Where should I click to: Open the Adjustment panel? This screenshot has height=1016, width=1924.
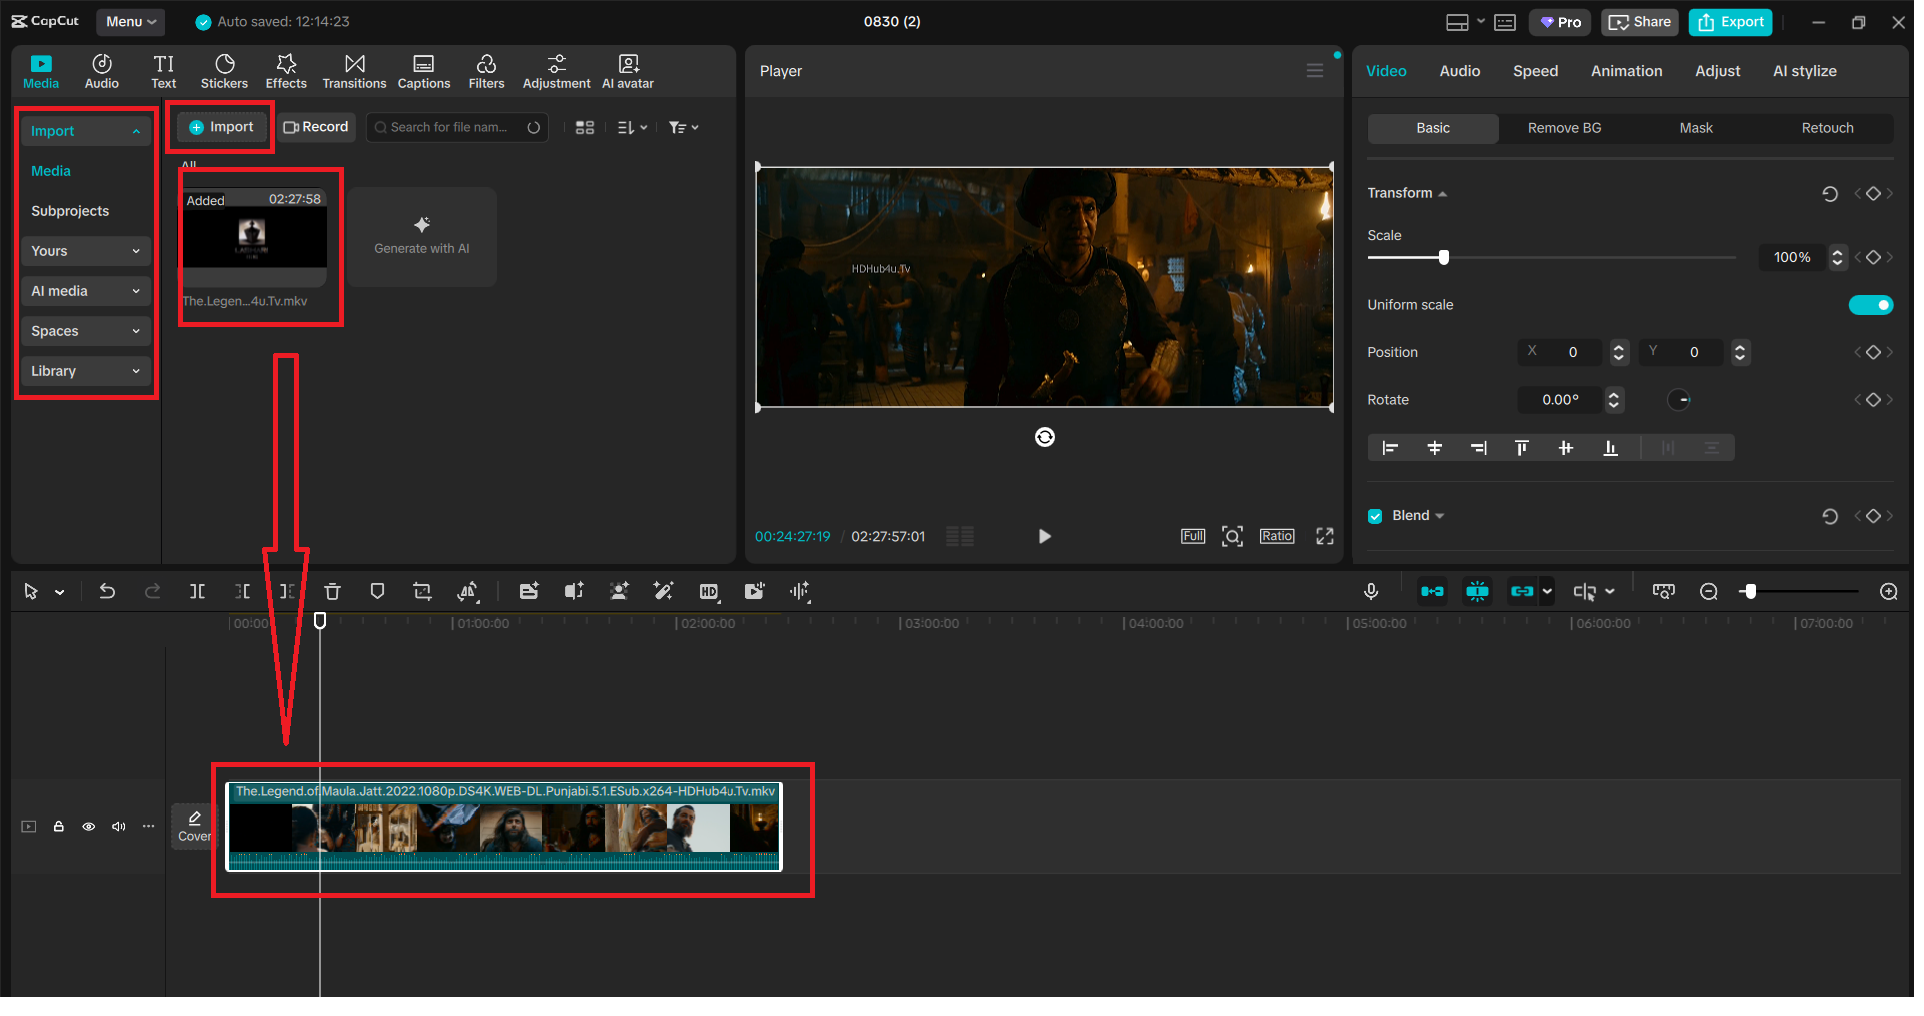pos(557,72)
